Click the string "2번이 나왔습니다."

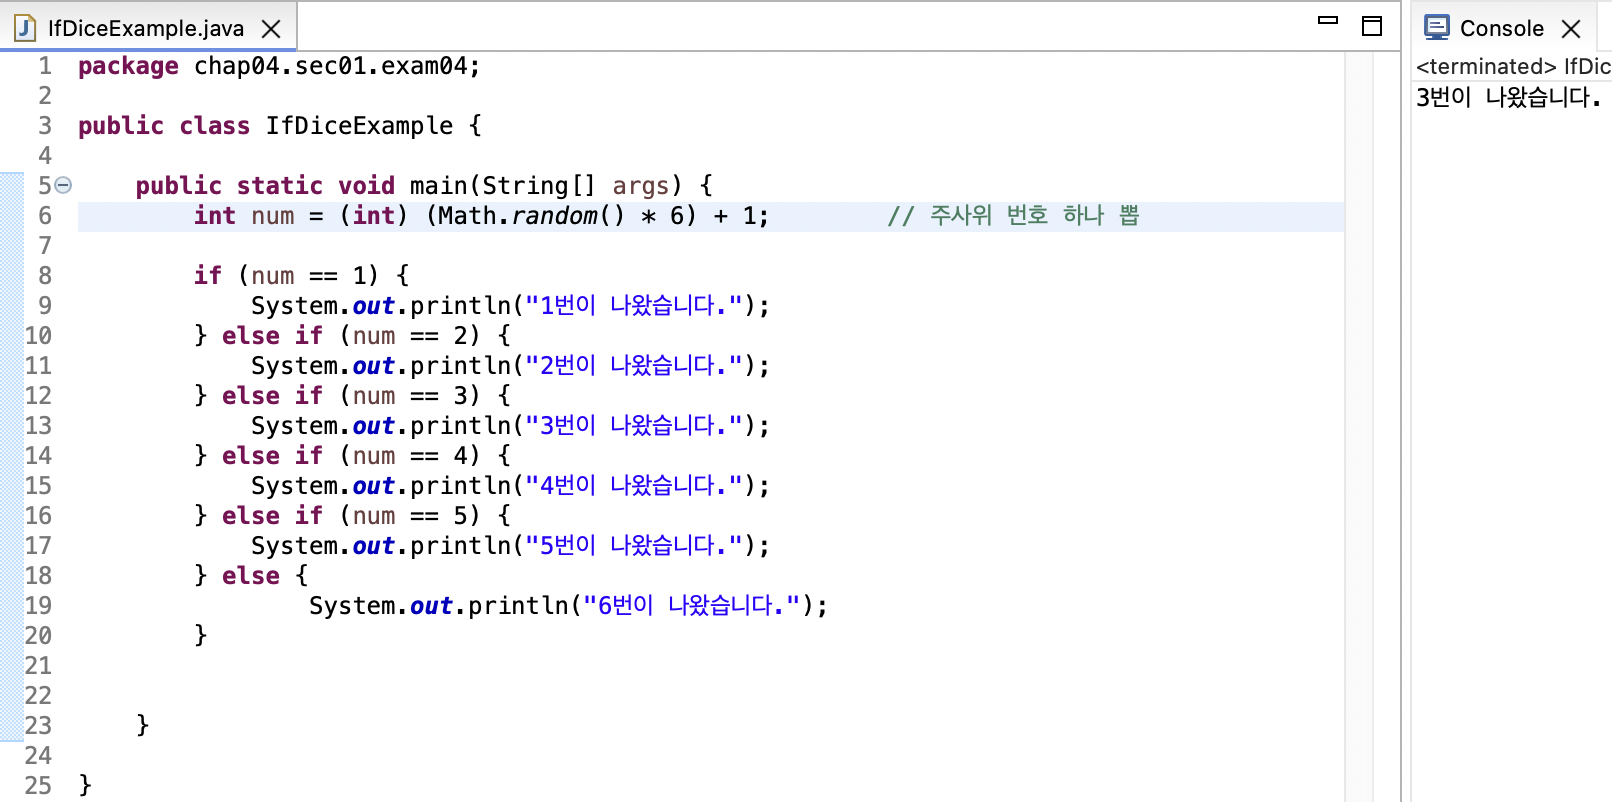[x=635, y=366]
